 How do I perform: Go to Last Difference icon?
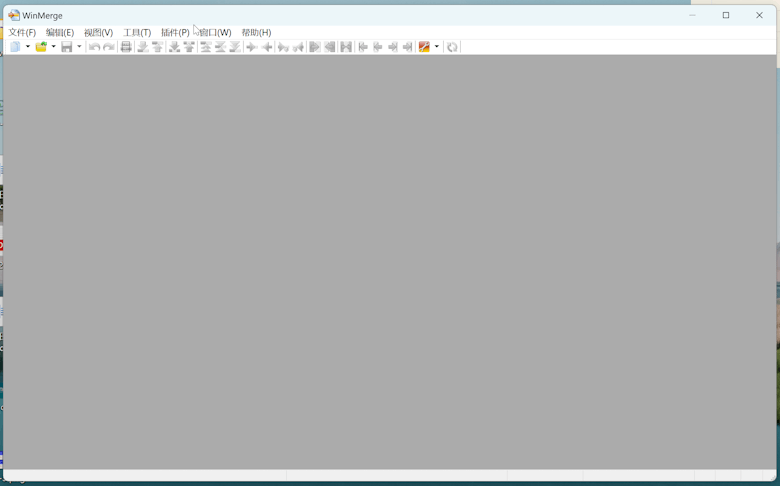pyautogui.click(x=235, y=47)
